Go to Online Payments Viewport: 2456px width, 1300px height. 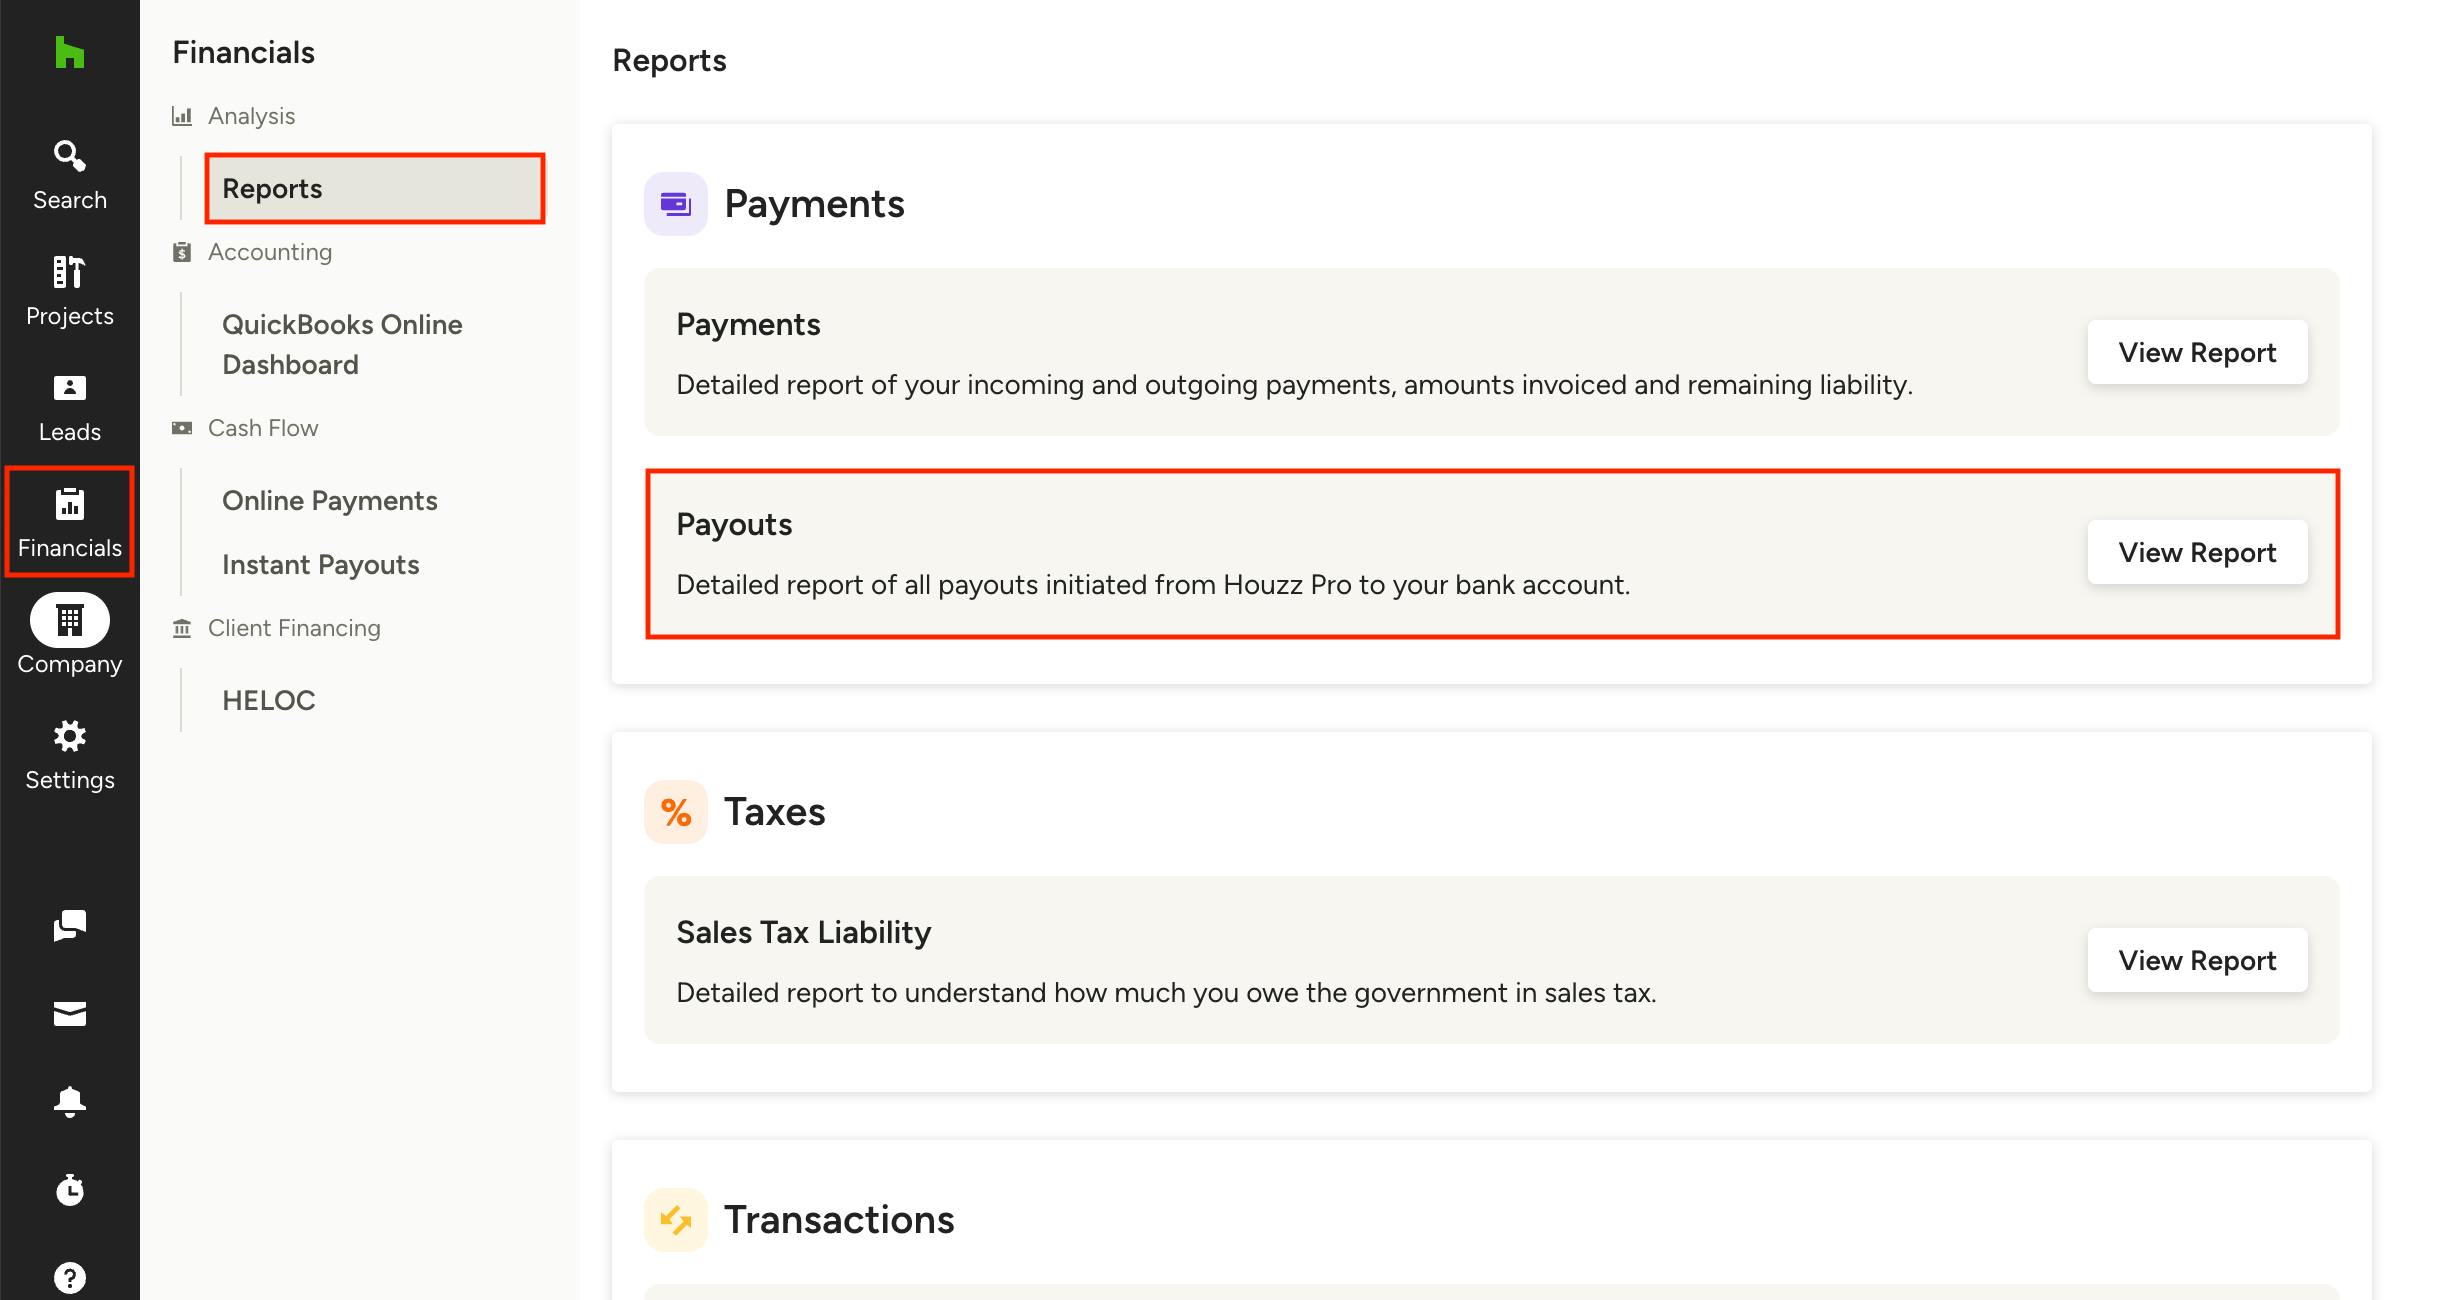click(330, 500)
